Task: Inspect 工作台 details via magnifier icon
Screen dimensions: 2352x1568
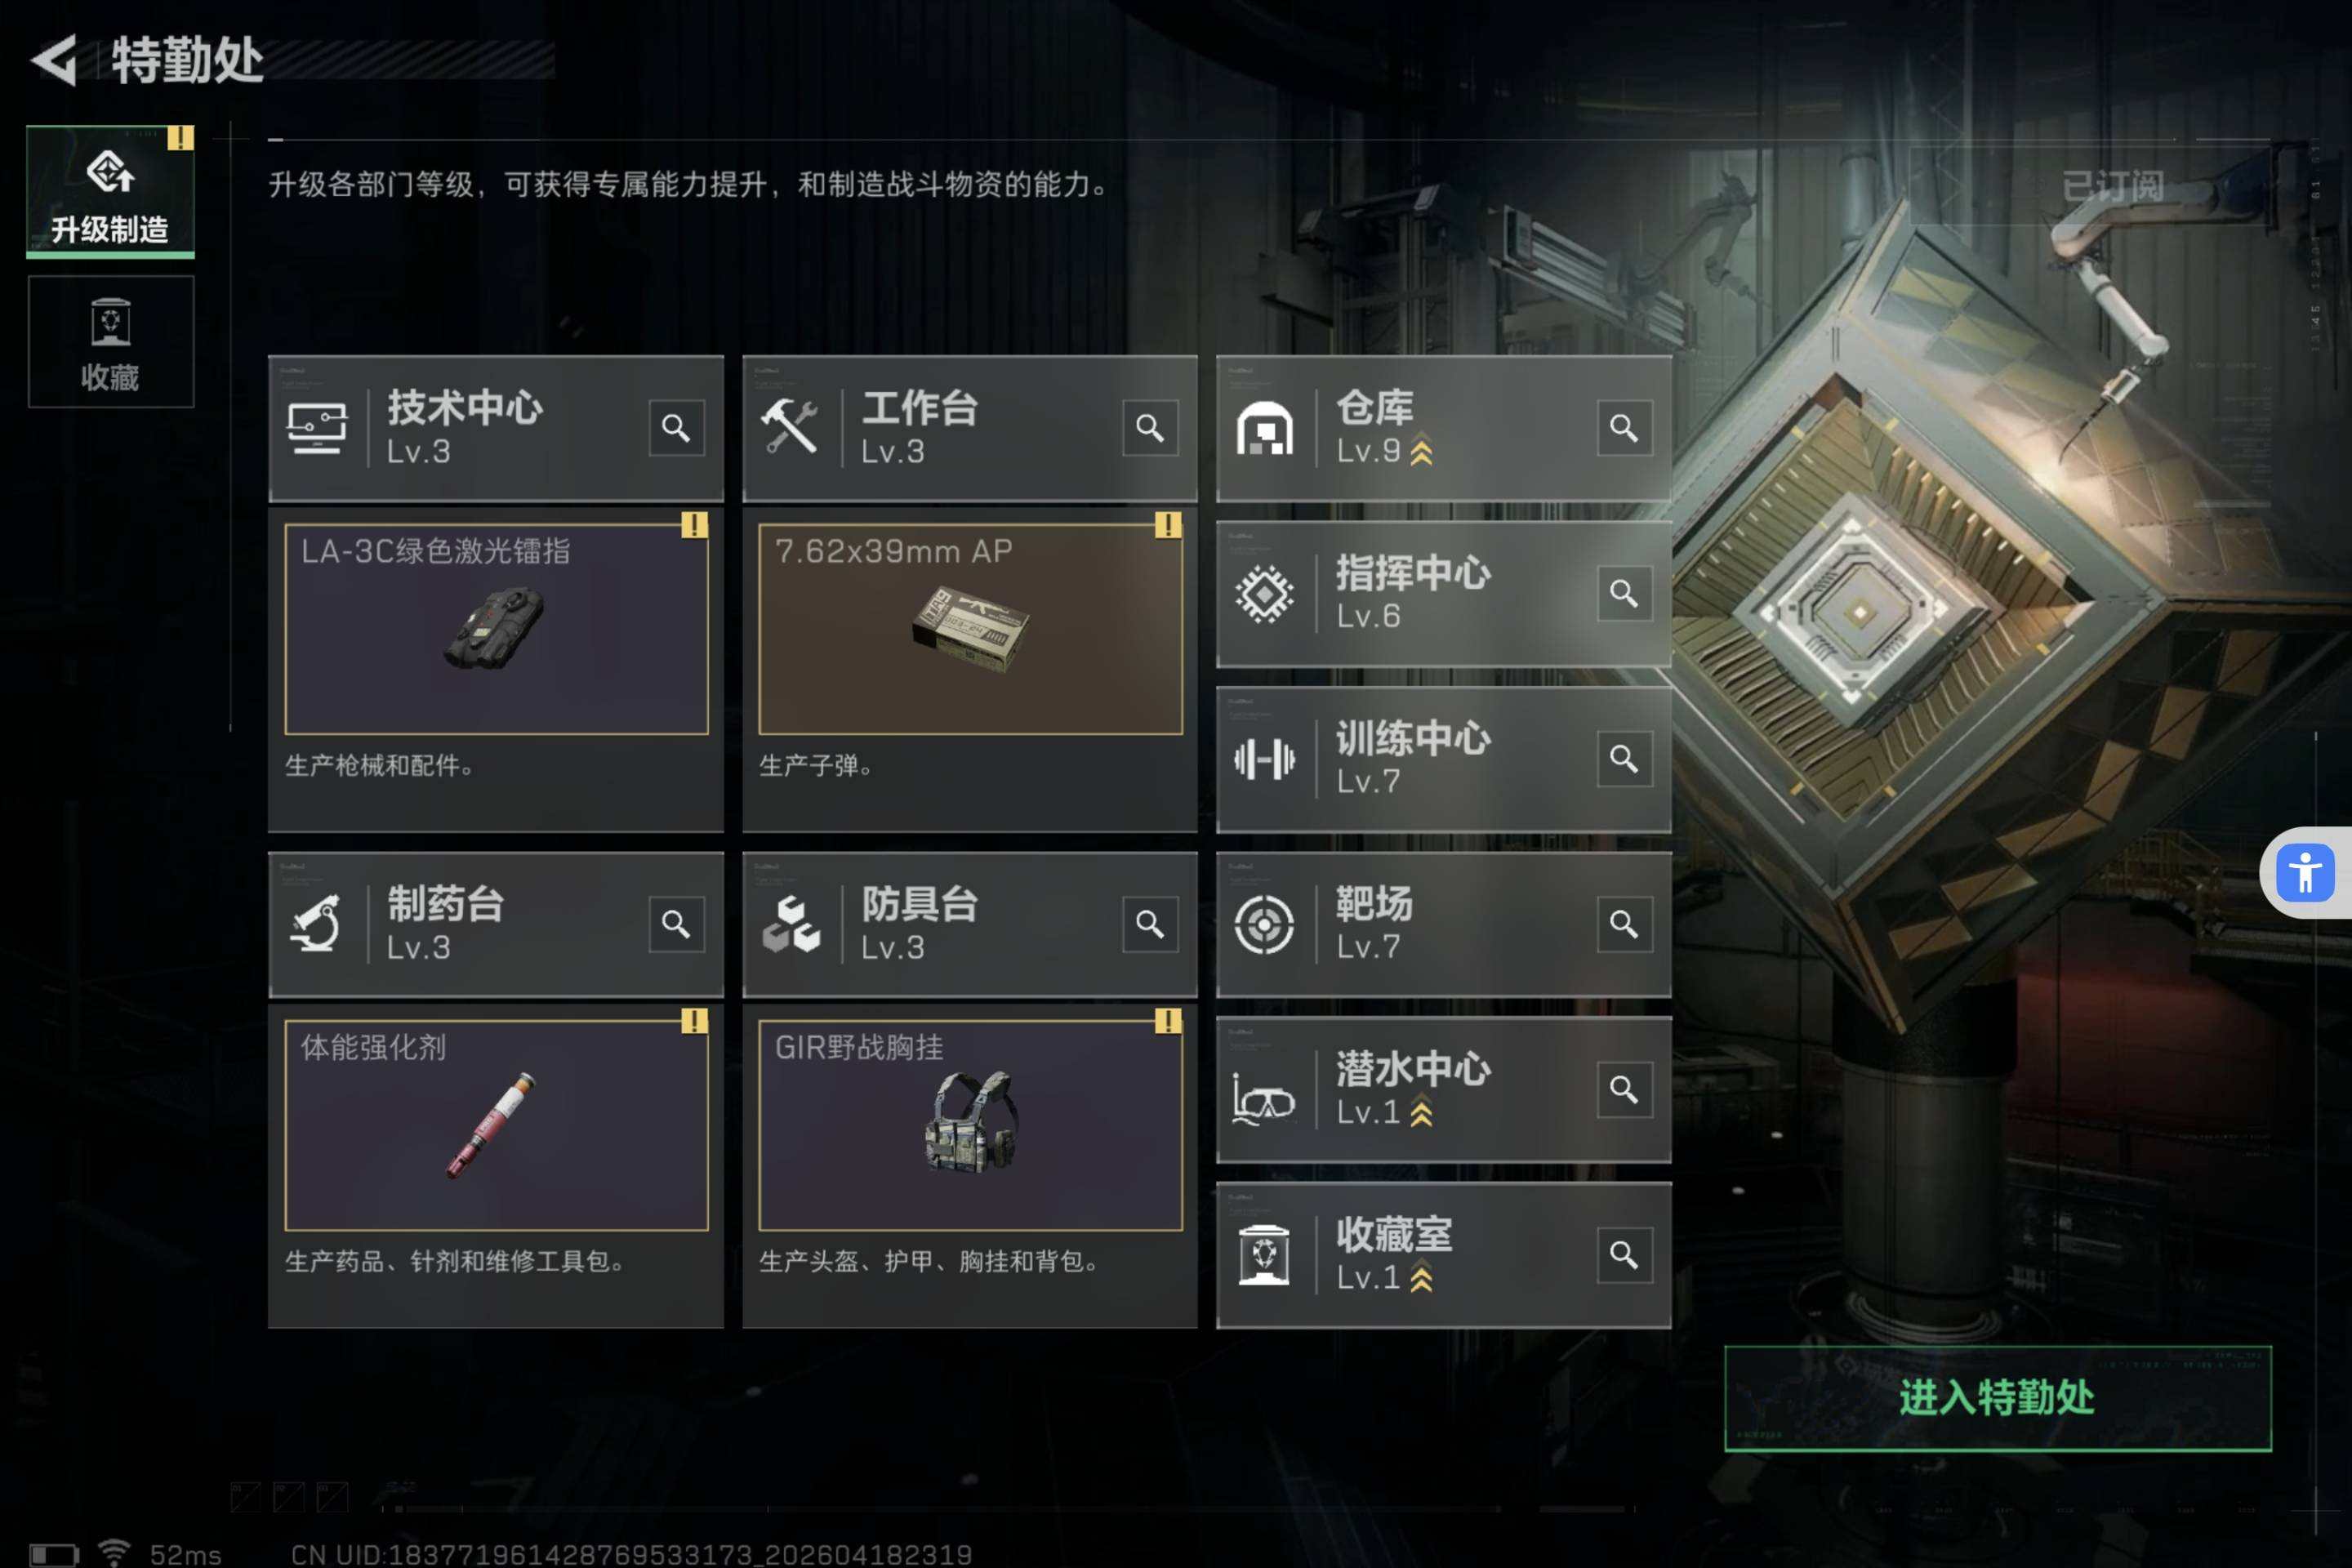Action: [x=1150, y=428]
